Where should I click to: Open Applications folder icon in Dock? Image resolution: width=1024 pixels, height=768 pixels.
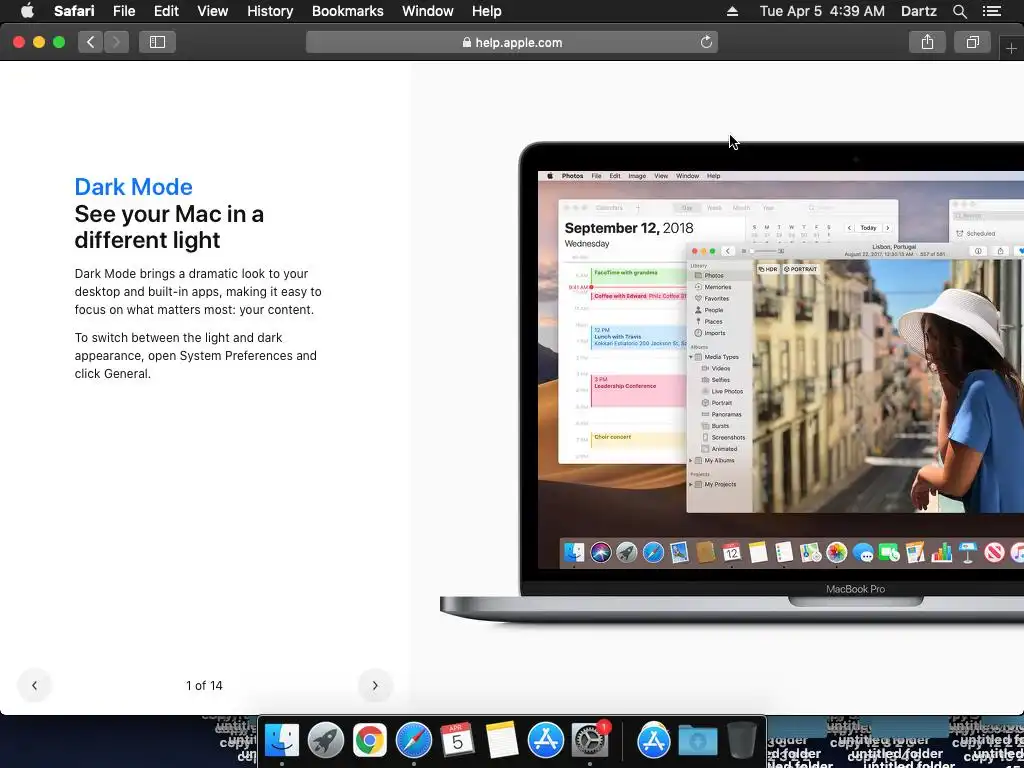point(654,741)
